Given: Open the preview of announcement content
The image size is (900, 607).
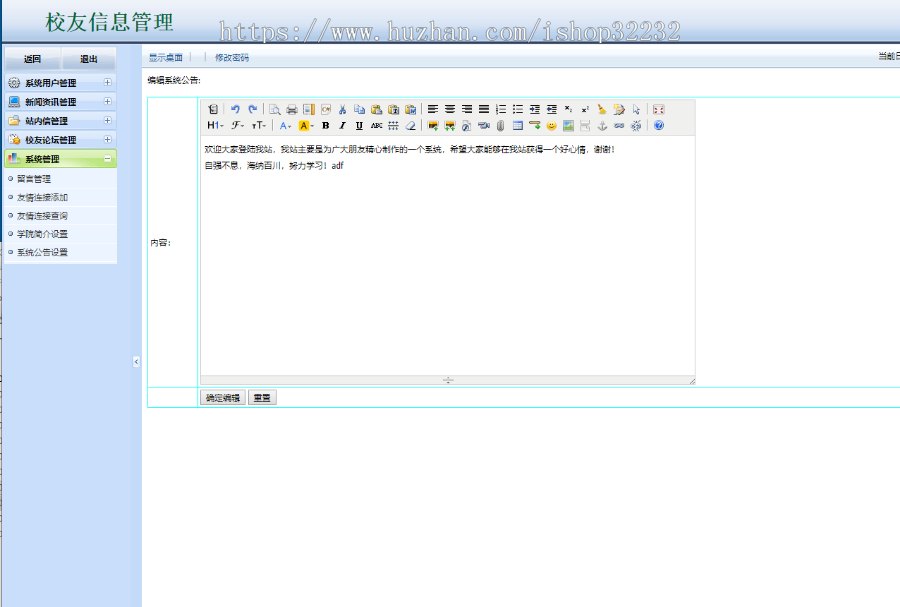Looking at the screenshot, I should [x=275, y=109].
